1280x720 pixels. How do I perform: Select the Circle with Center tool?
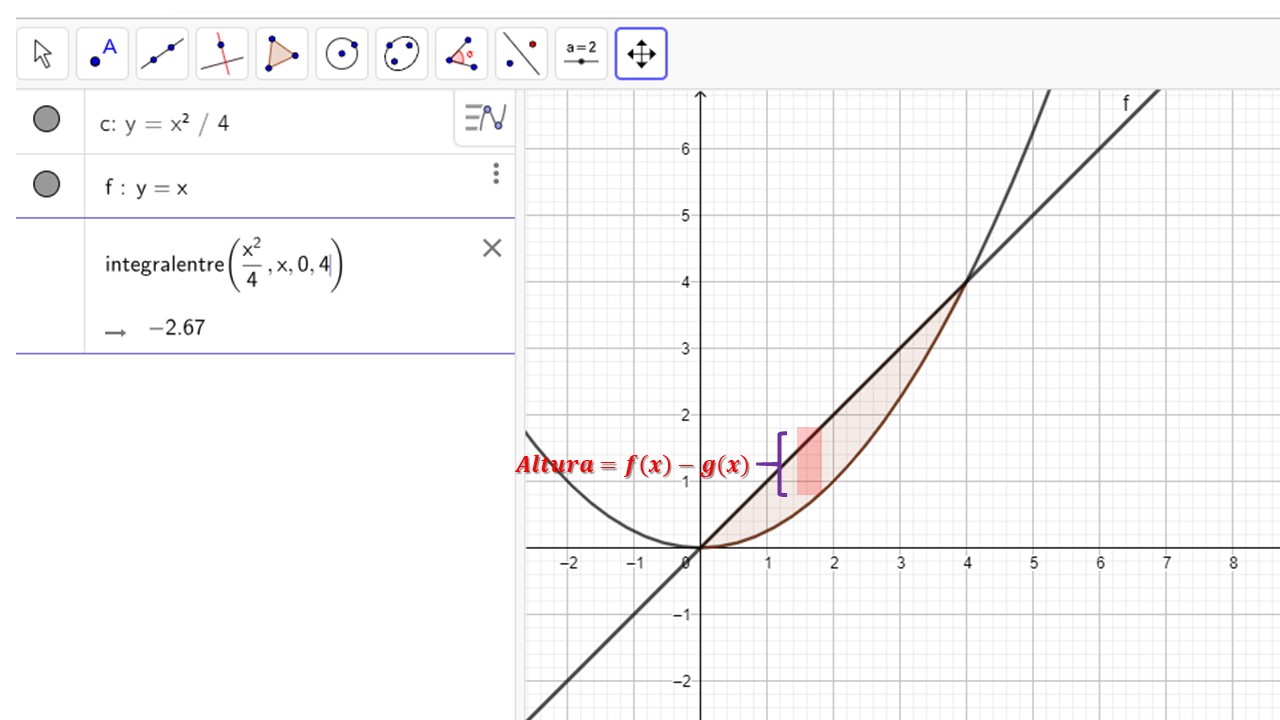coord(342,54)
